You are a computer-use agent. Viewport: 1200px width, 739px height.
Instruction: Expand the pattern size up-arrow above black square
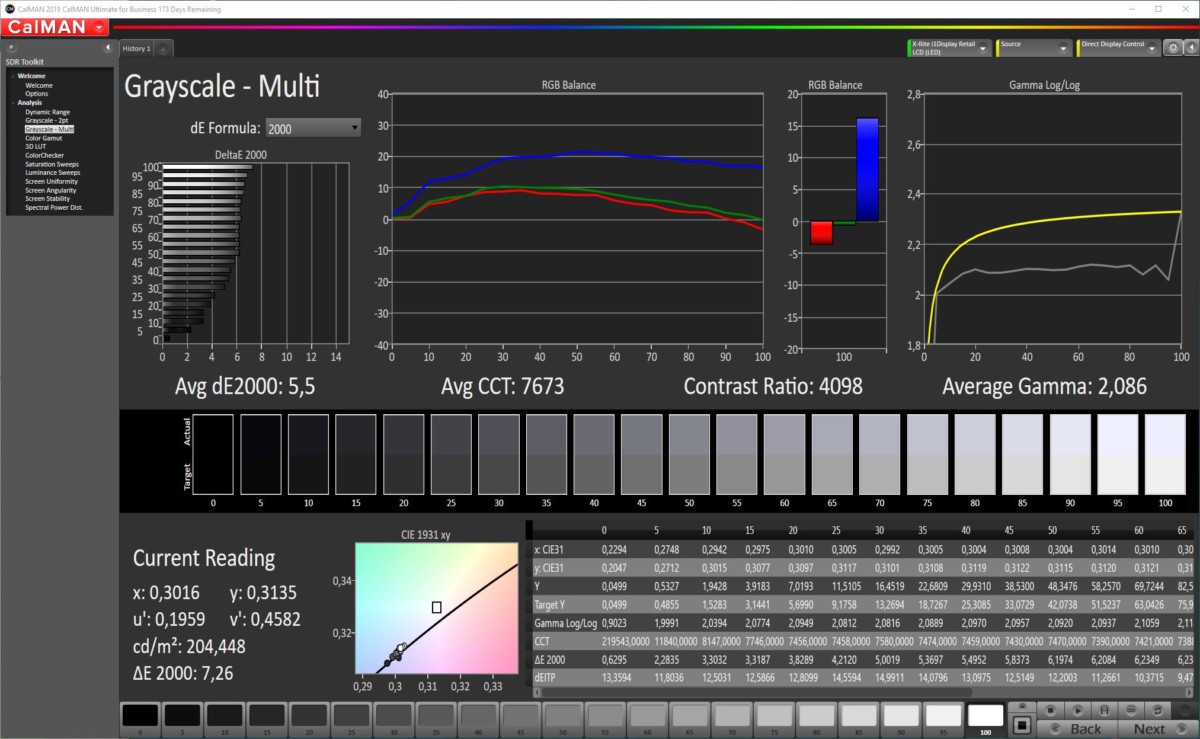pos(1022,706)
